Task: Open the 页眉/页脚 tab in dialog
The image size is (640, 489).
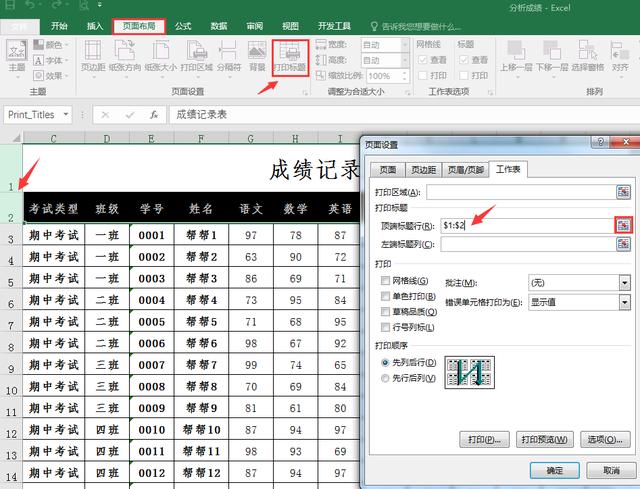Action: click(x=465, y=169)
